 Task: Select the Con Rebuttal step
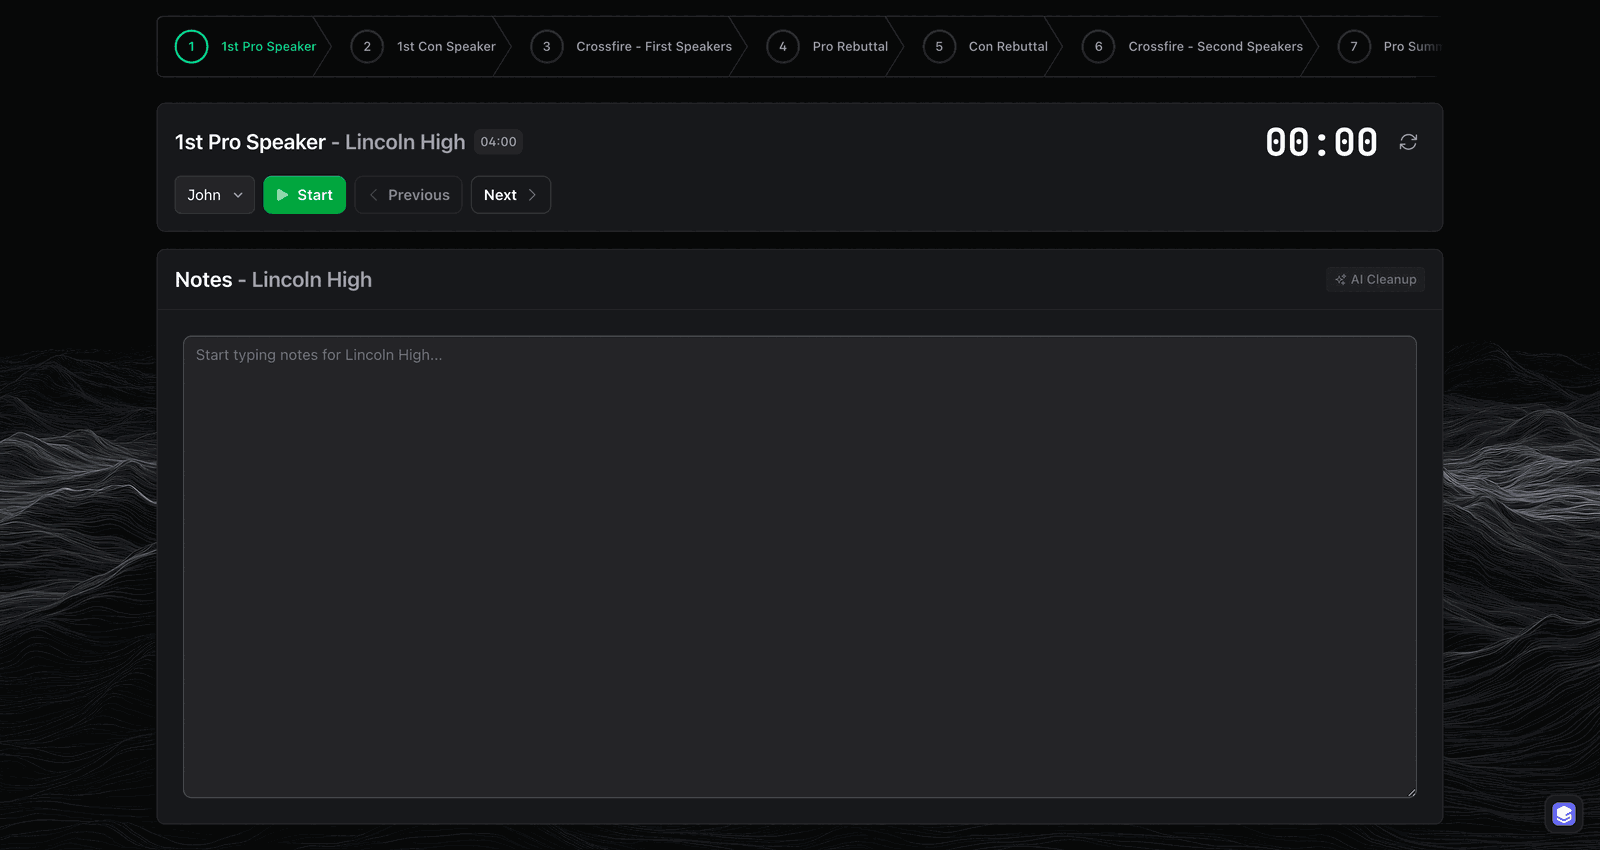point(986,47)
